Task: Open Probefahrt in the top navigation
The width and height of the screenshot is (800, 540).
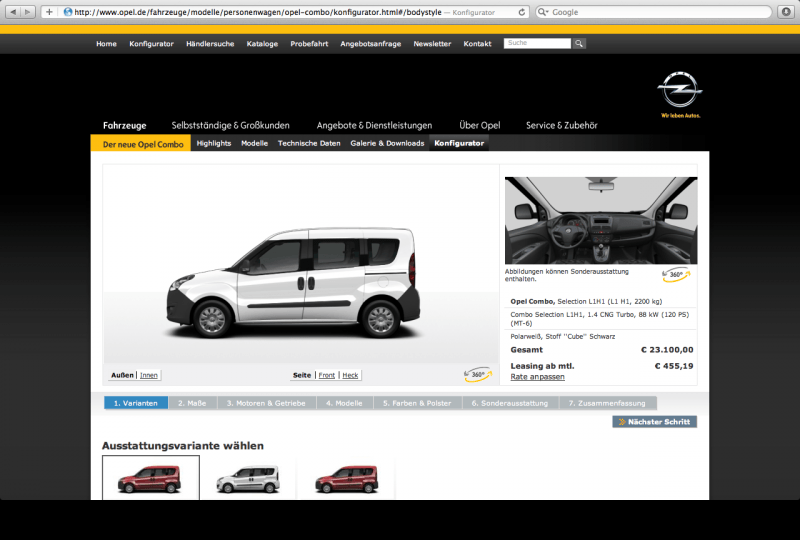Action: pos(309,44)
